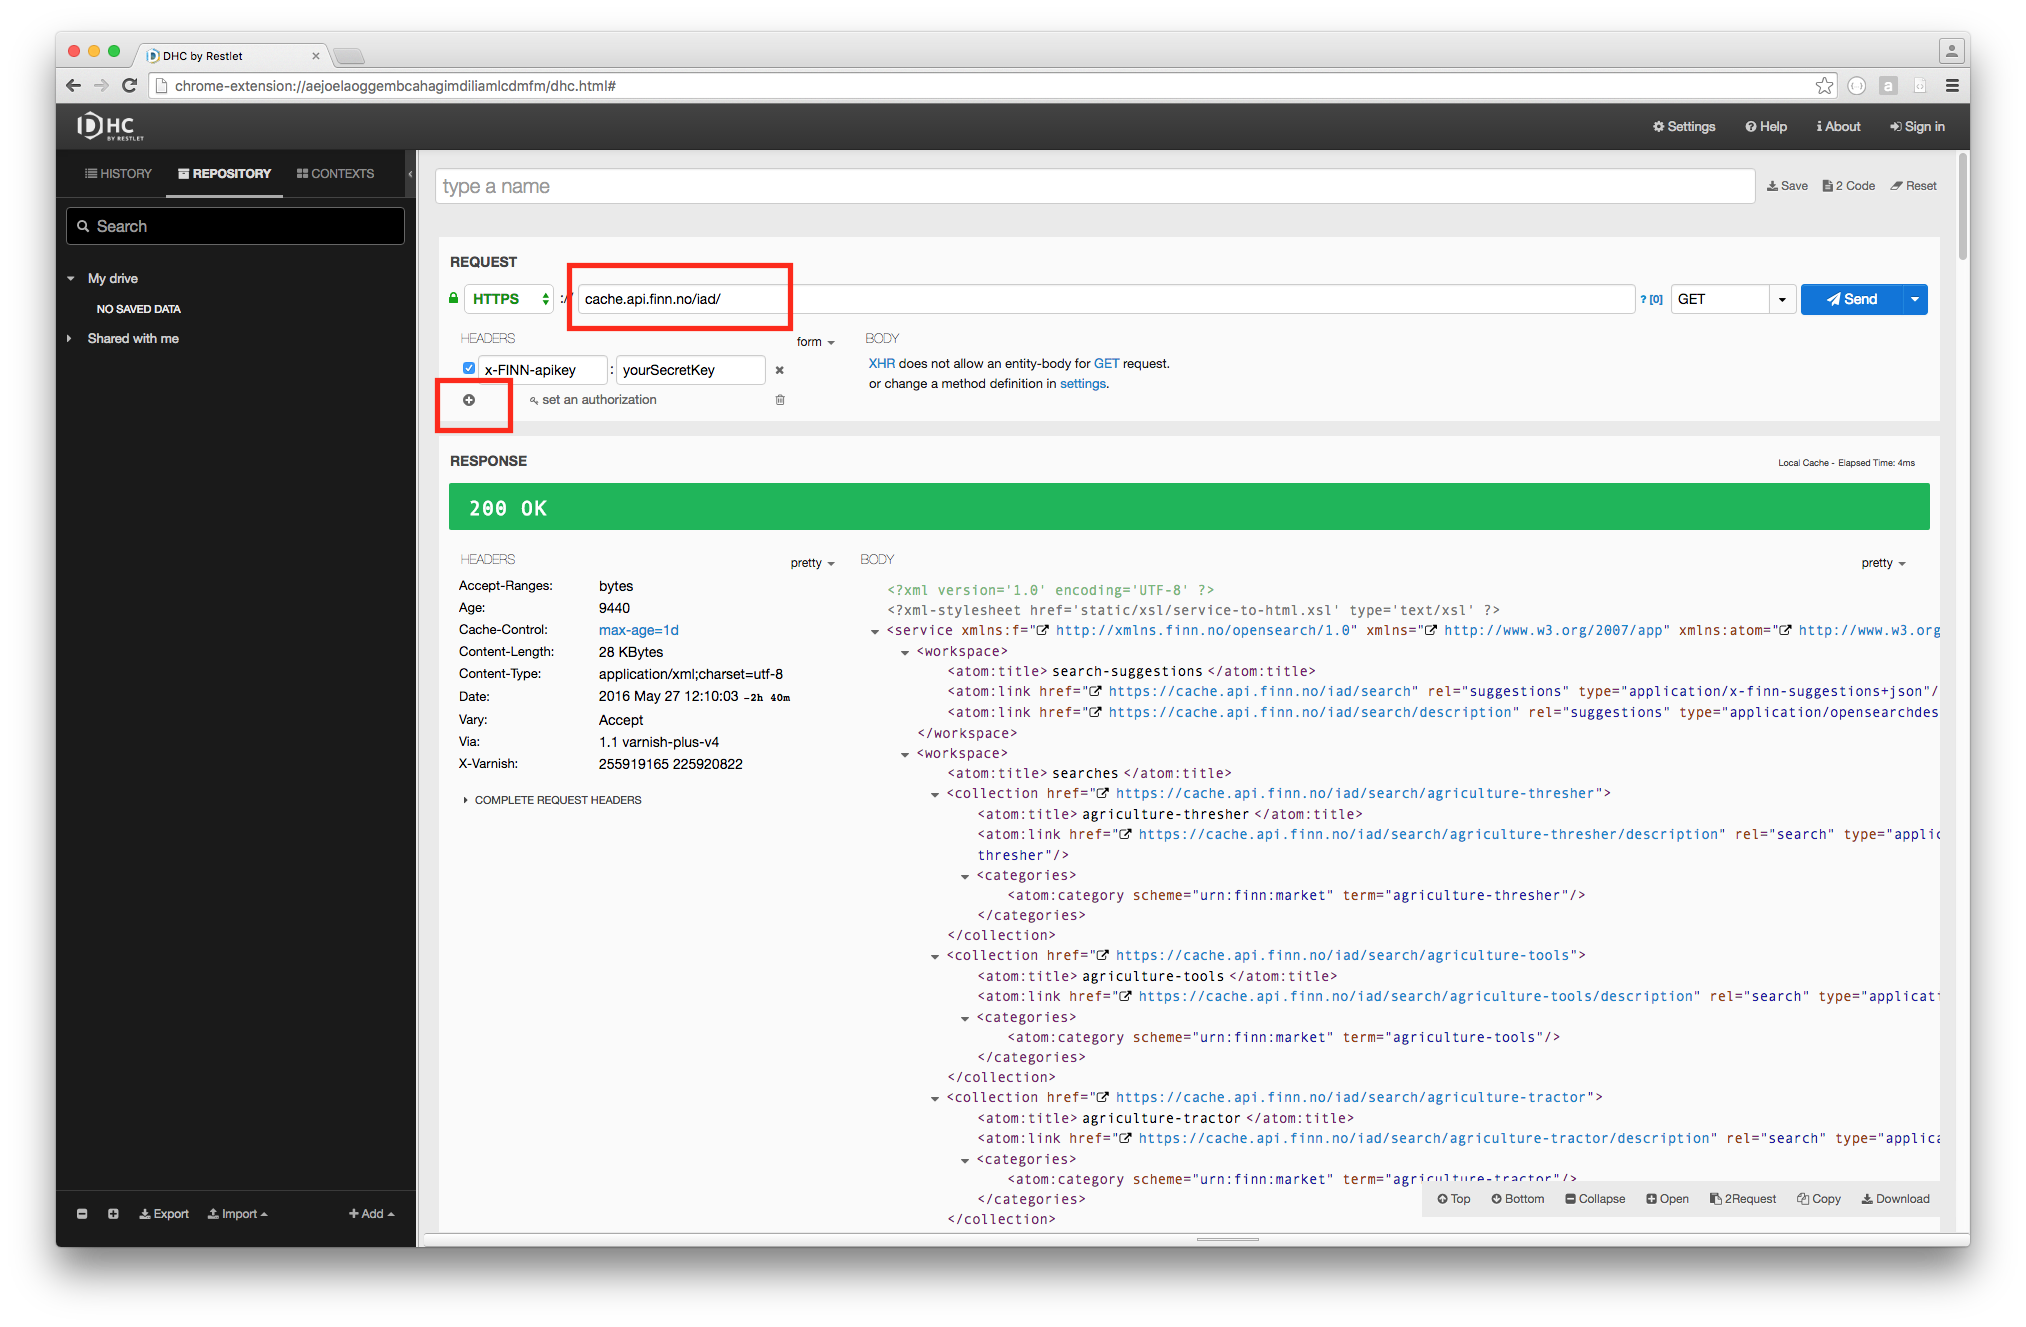Click the sidebar Search field
Viewport: 2026px width, 1327px height.
[235, 227]
